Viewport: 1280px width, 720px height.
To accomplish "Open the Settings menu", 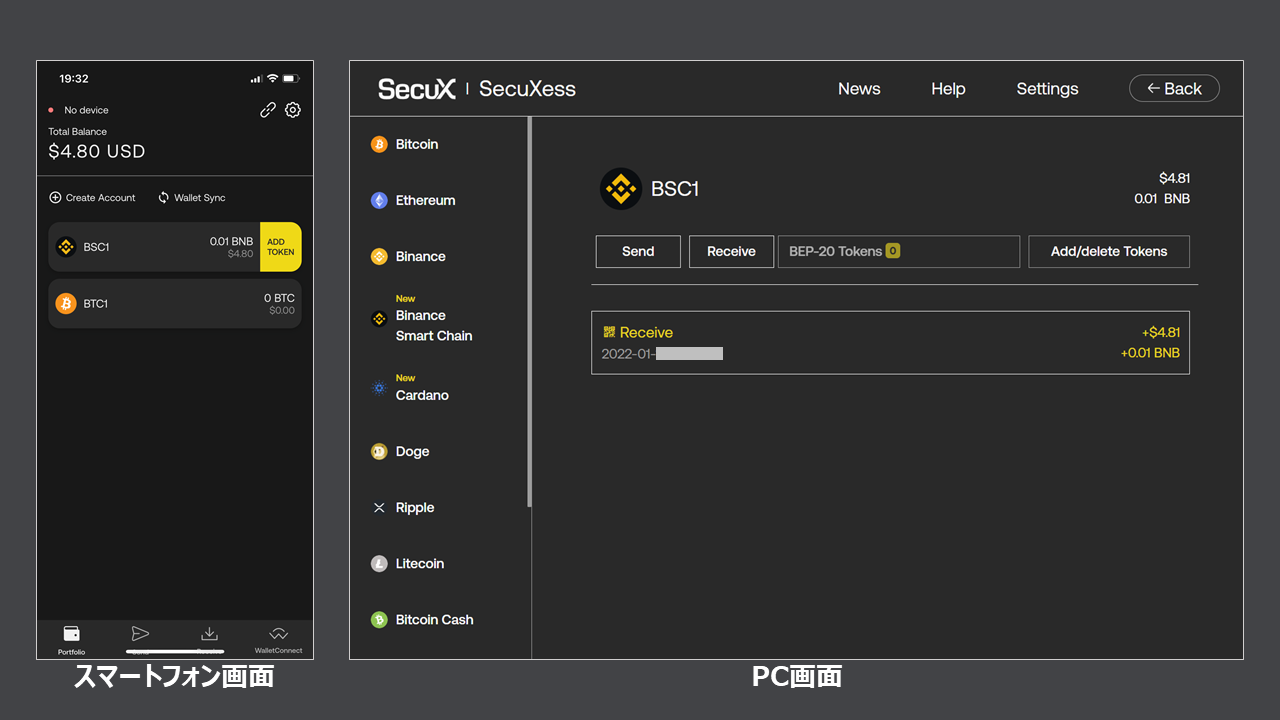I will pyautogui.click(x=1047, y=89).
